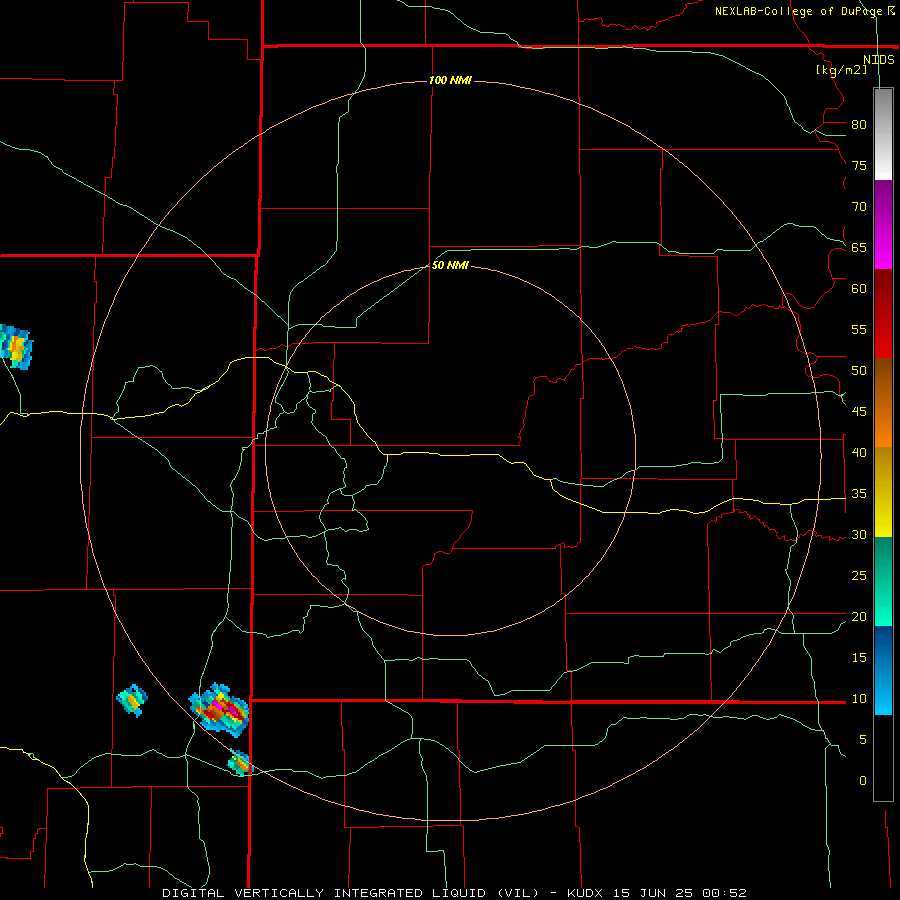Screen dimensions: 900x900
Task: Click the dark blue segment of the color bar
Action: point(883,671)
